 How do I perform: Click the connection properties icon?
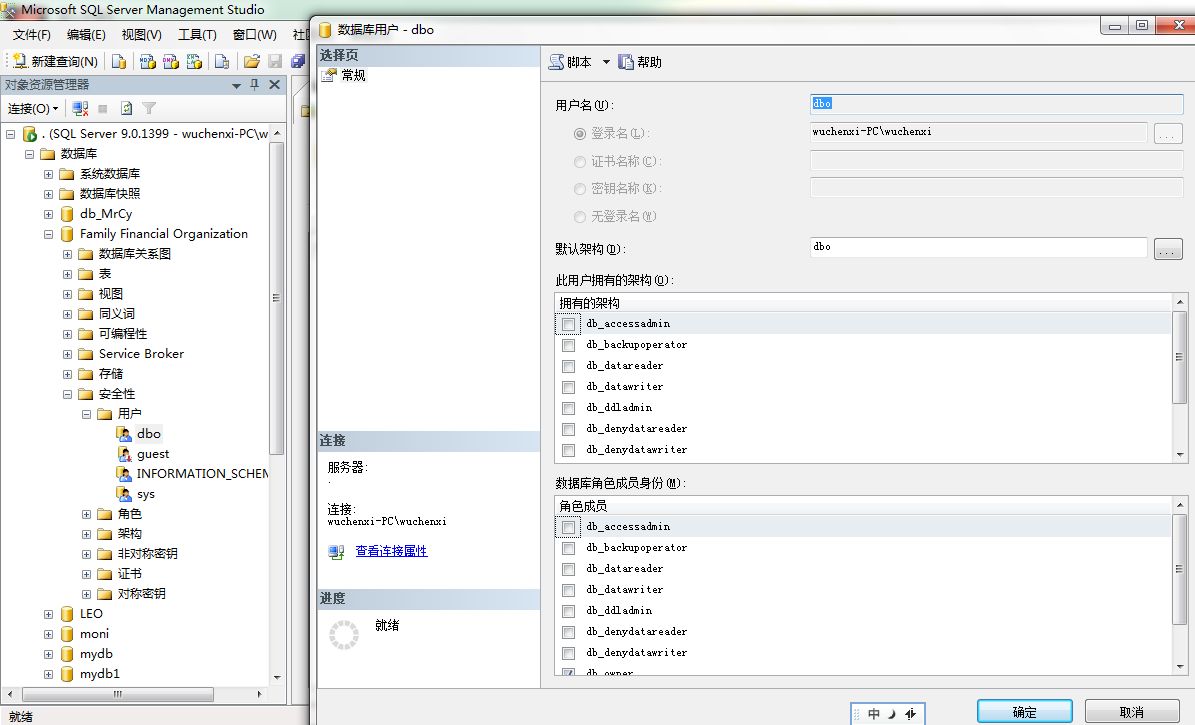(336, 551)
